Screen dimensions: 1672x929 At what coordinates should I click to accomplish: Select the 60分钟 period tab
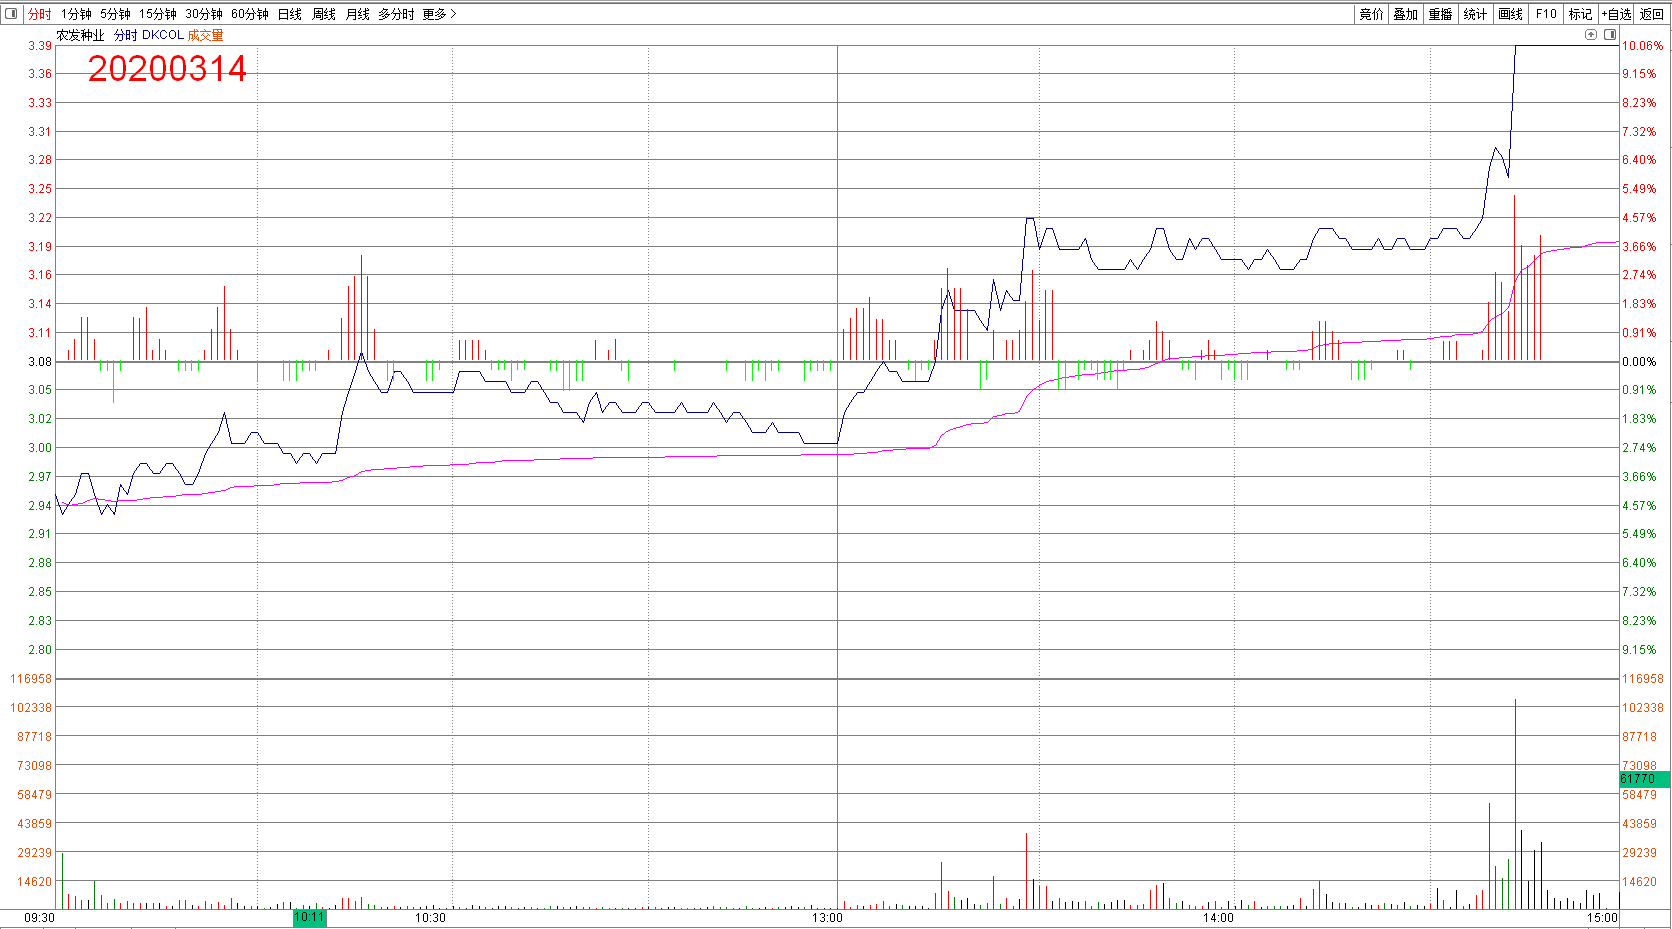click(x=249, y=14)
